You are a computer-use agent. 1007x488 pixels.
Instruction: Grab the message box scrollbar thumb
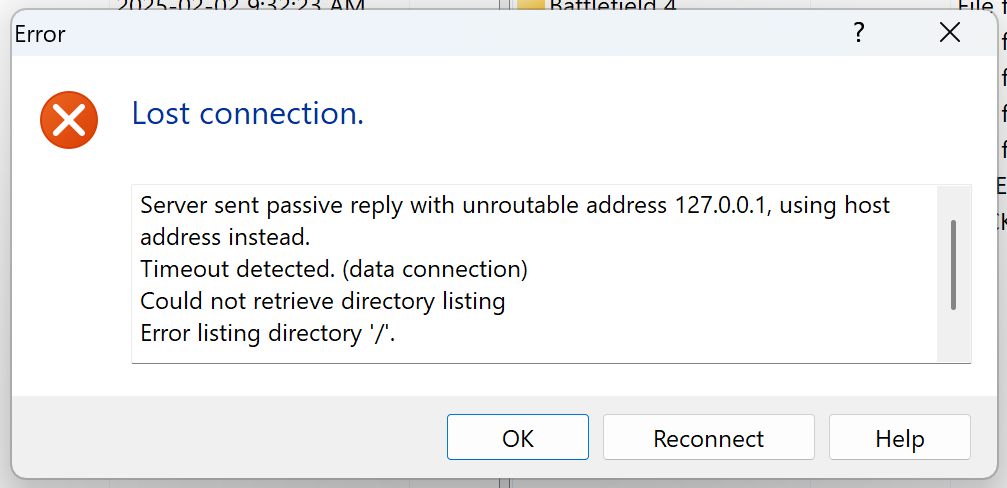pos(954,264)
